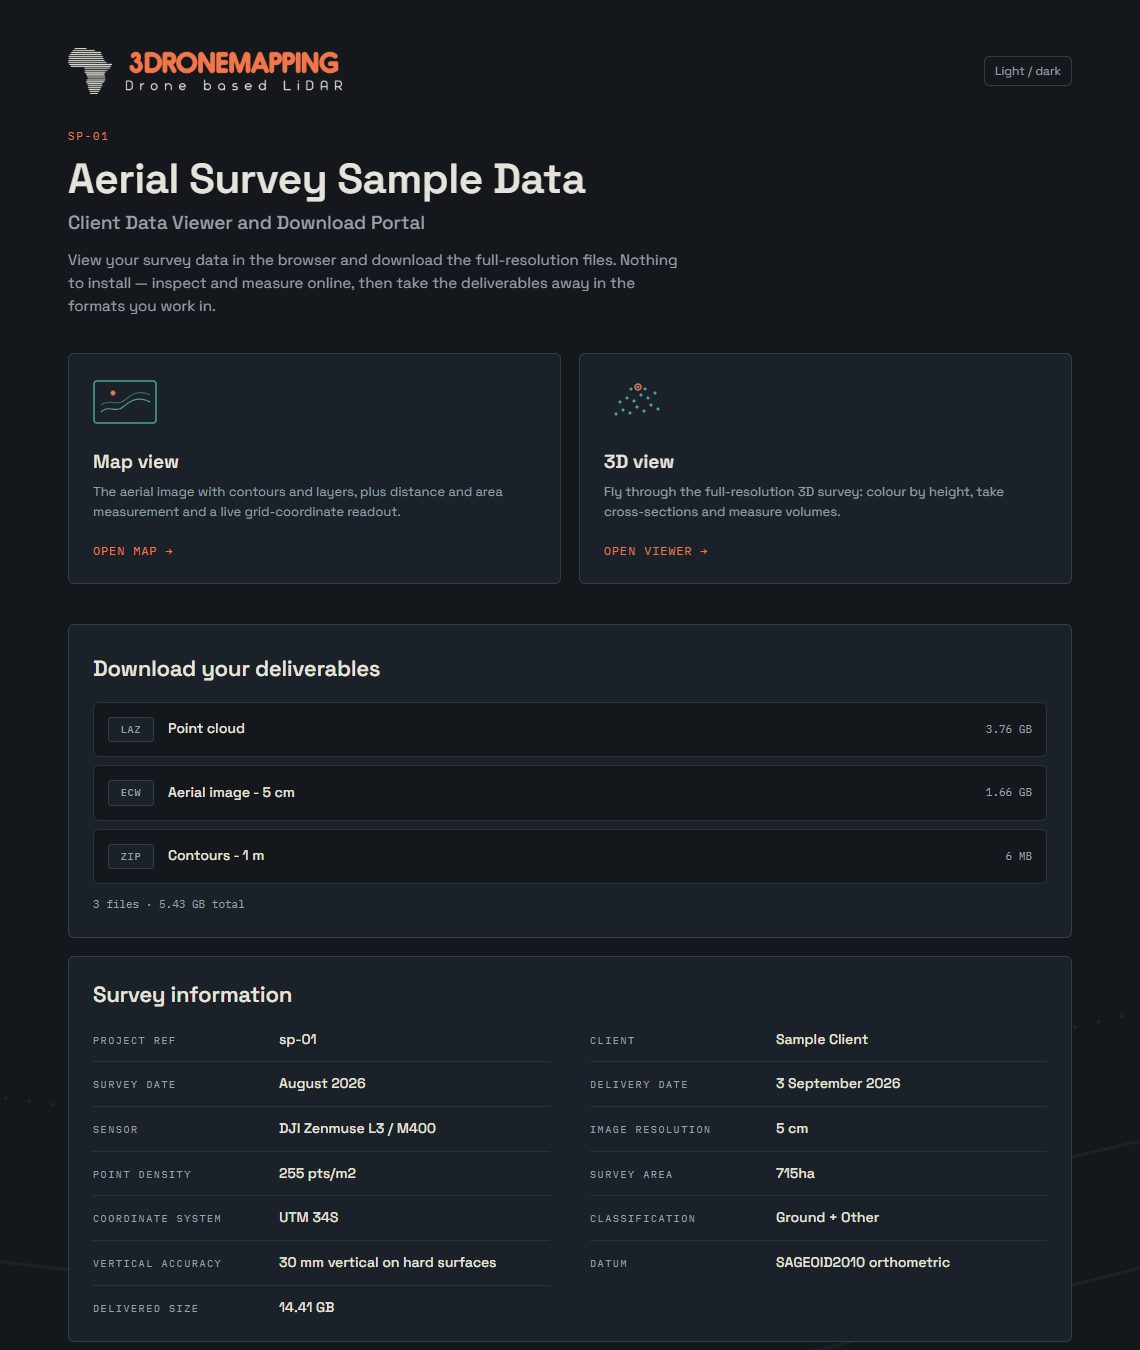Image resolution: width=1140 pixels, height=1350 pixels.
Task: Click the delivery date 3 September 2026
Action: [838, 1084]
